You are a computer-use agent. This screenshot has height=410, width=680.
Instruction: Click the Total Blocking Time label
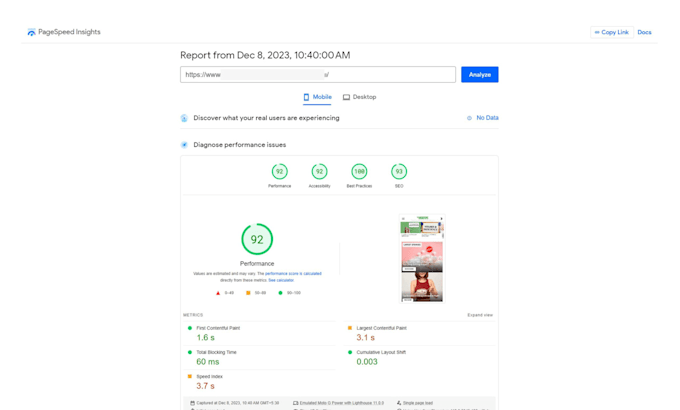point(216,352)
